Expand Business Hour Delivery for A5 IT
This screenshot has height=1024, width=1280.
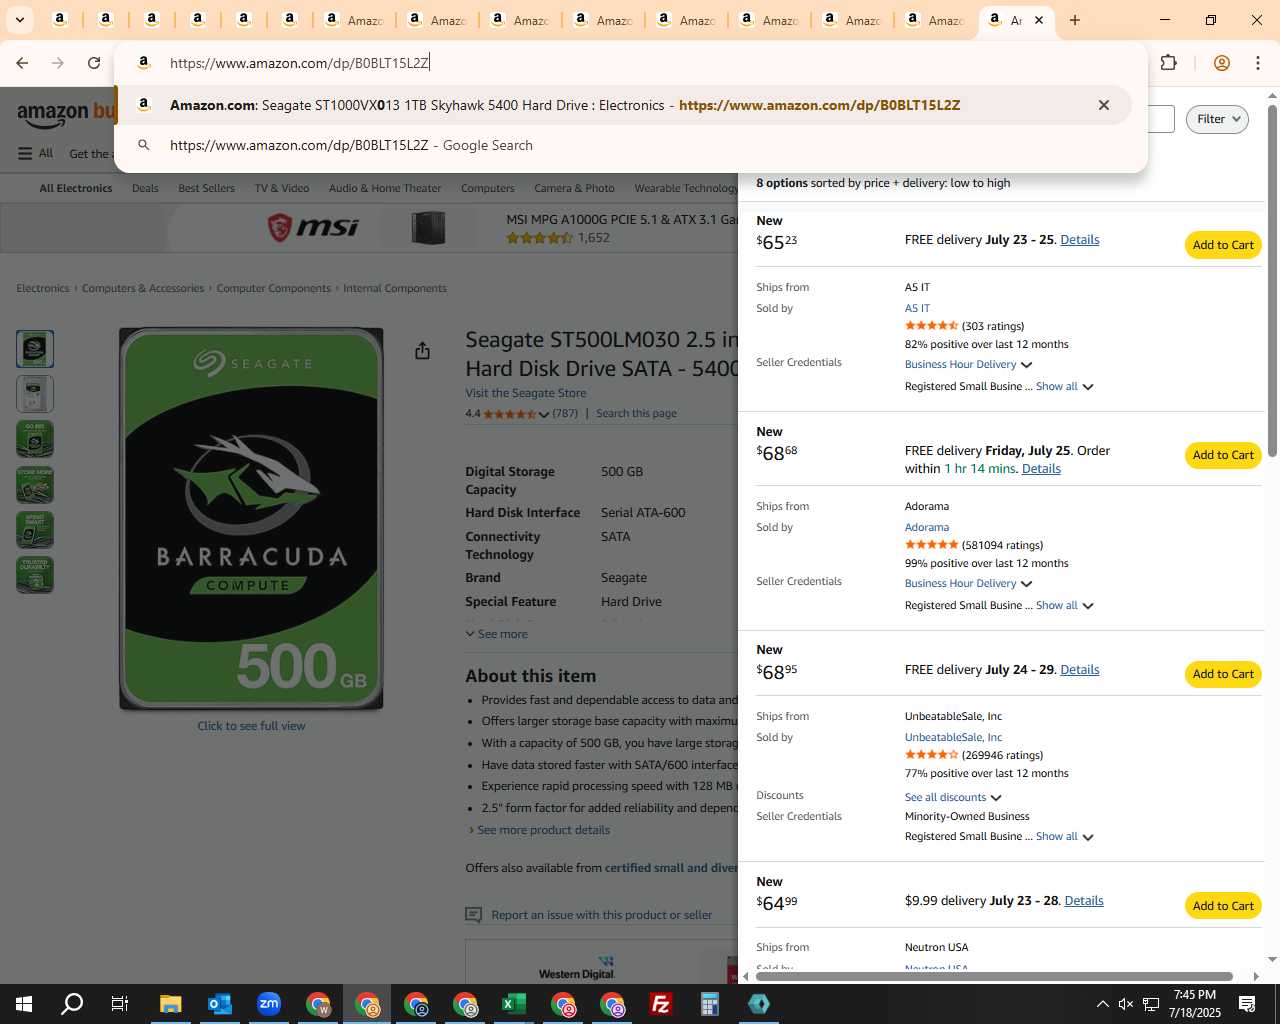(x=968, y=365)
